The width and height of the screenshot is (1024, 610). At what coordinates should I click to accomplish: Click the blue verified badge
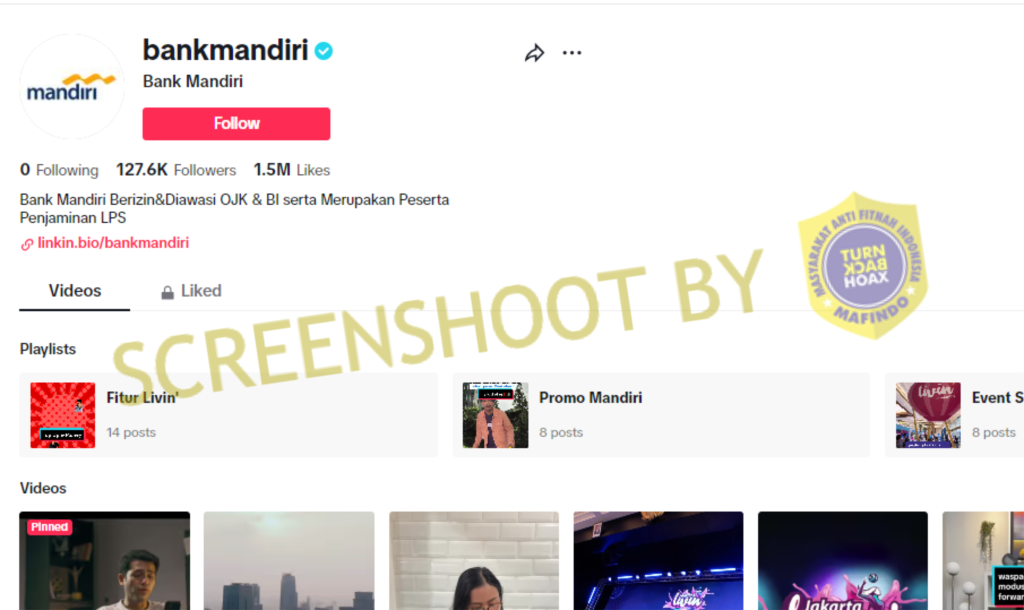click(323, 50)
